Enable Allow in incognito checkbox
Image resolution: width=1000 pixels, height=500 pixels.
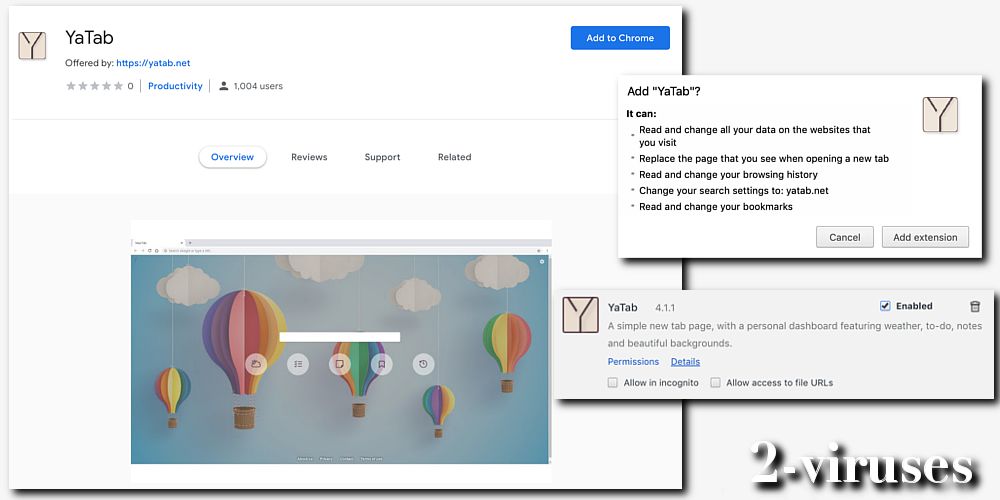tap(613, 383)
